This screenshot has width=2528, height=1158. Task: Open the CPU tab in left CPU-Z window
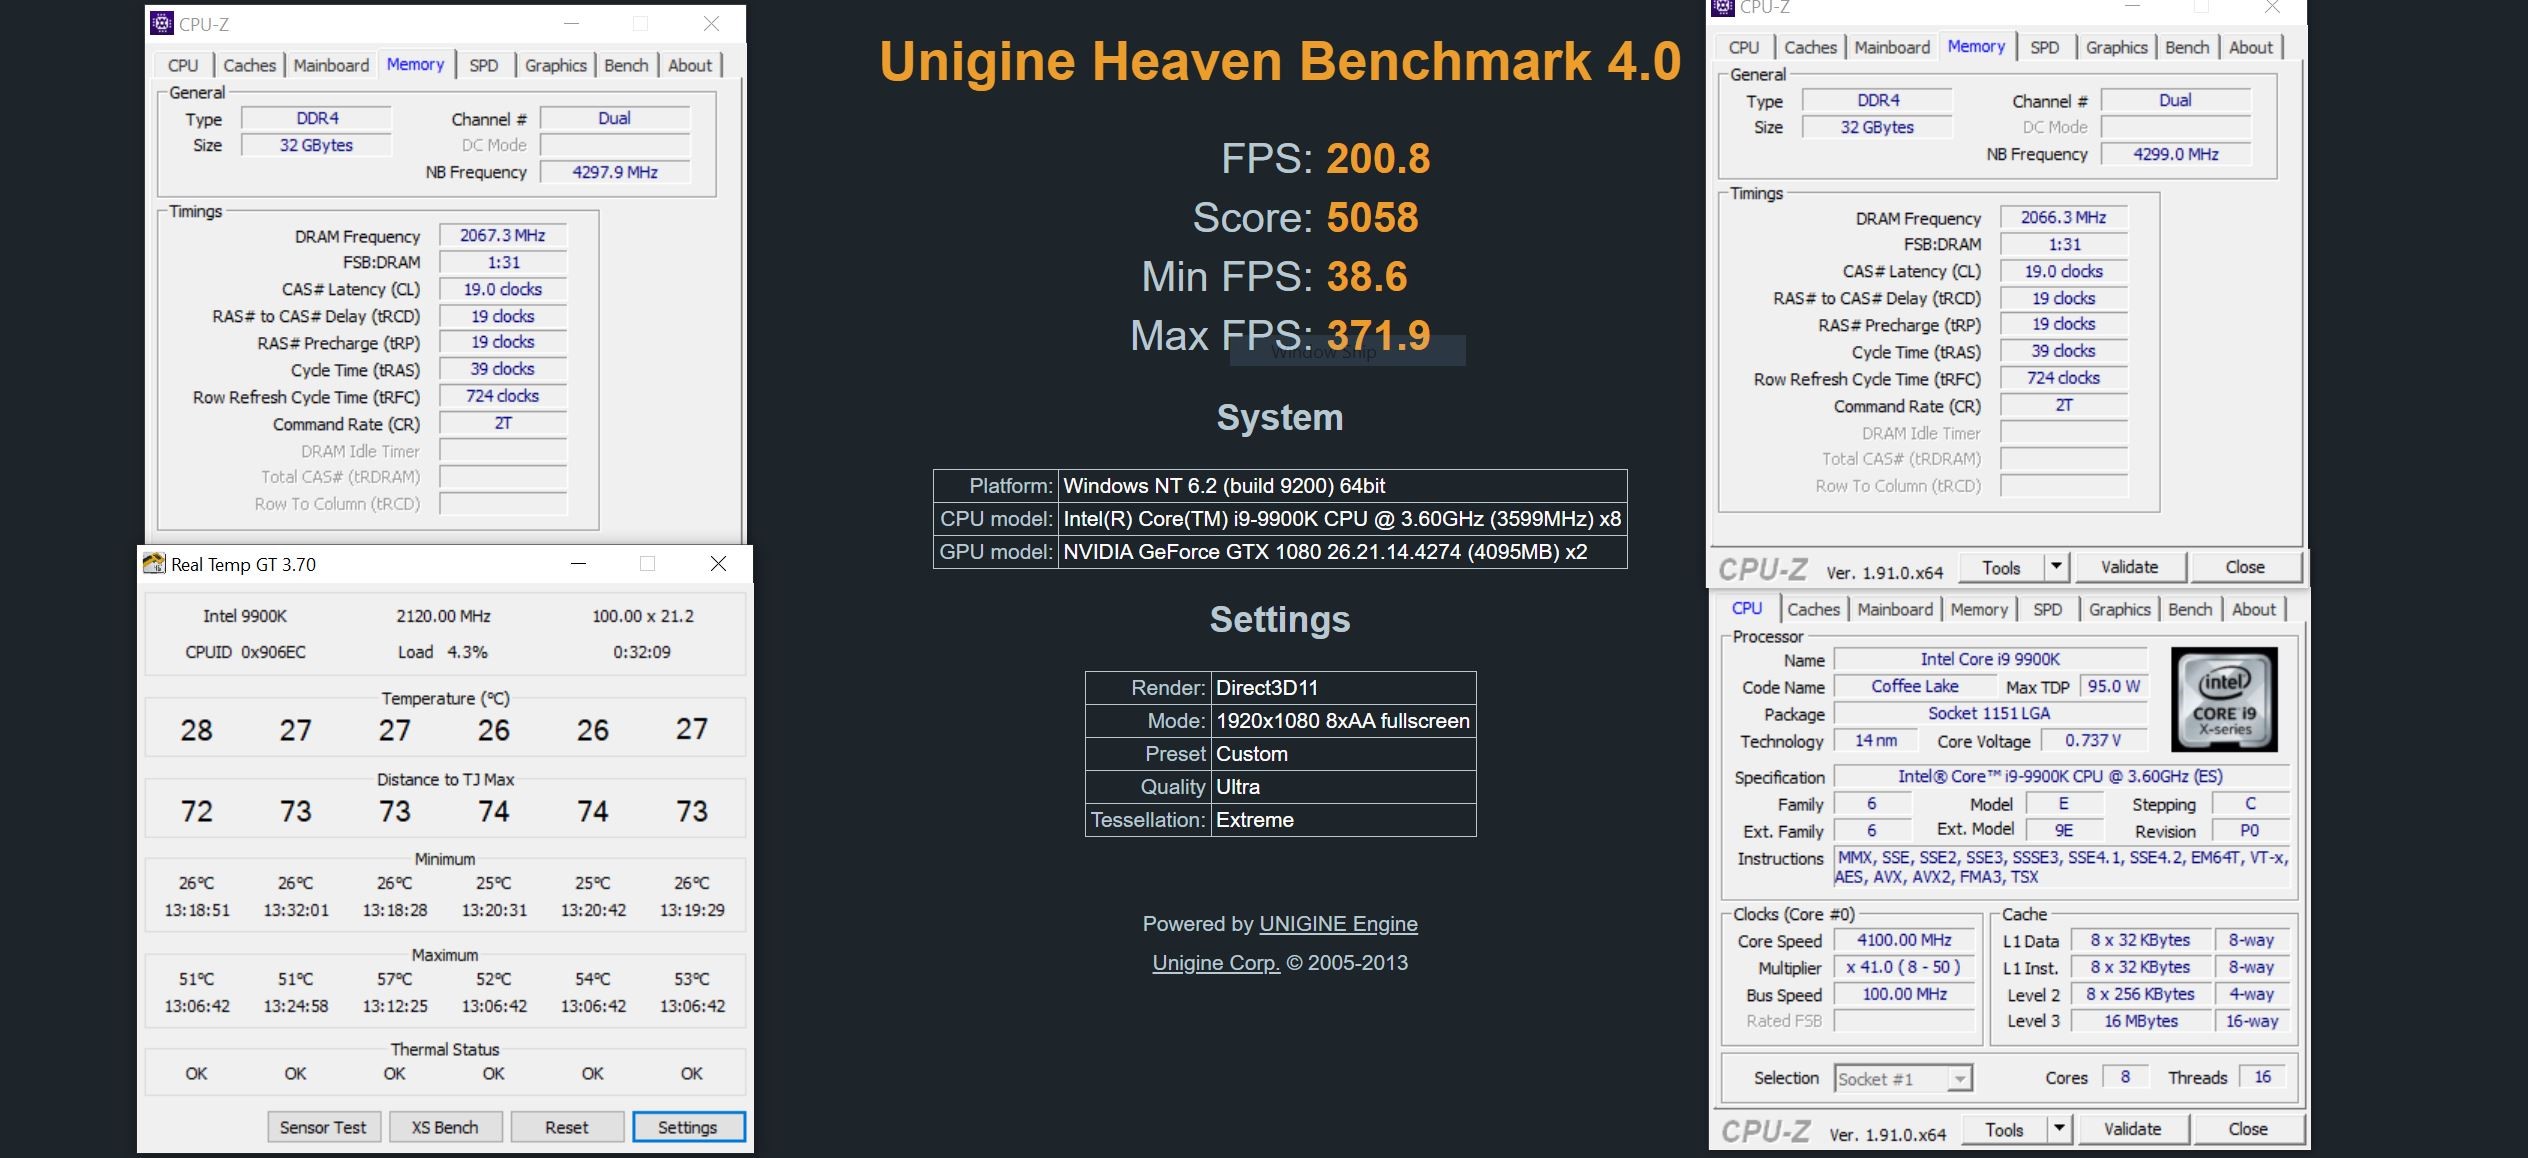tap(183, 65)
